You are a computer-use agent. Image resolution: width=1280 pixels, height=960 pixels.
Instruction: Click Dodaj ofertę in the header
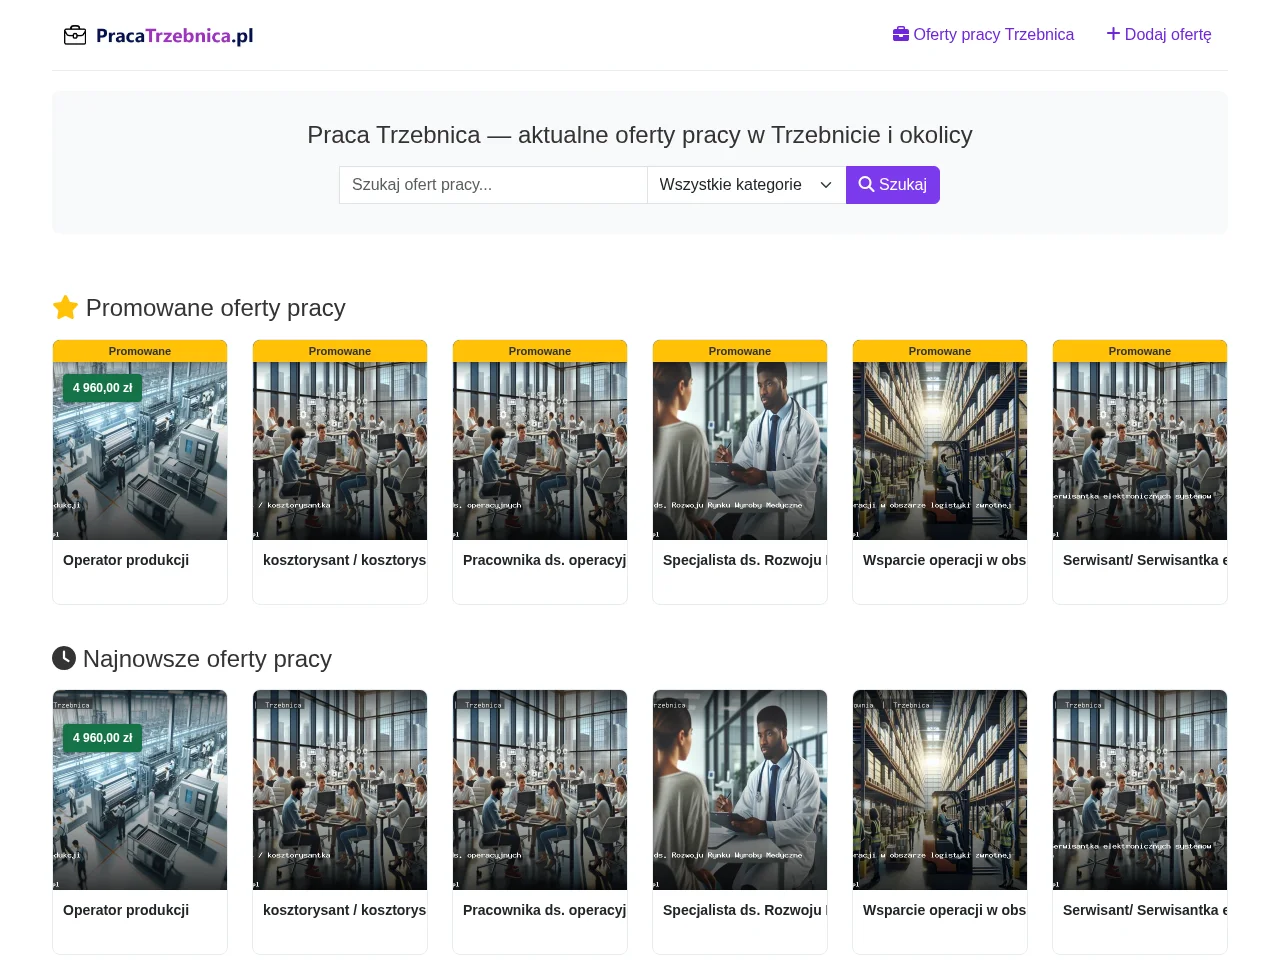[x=1159, y=35]
